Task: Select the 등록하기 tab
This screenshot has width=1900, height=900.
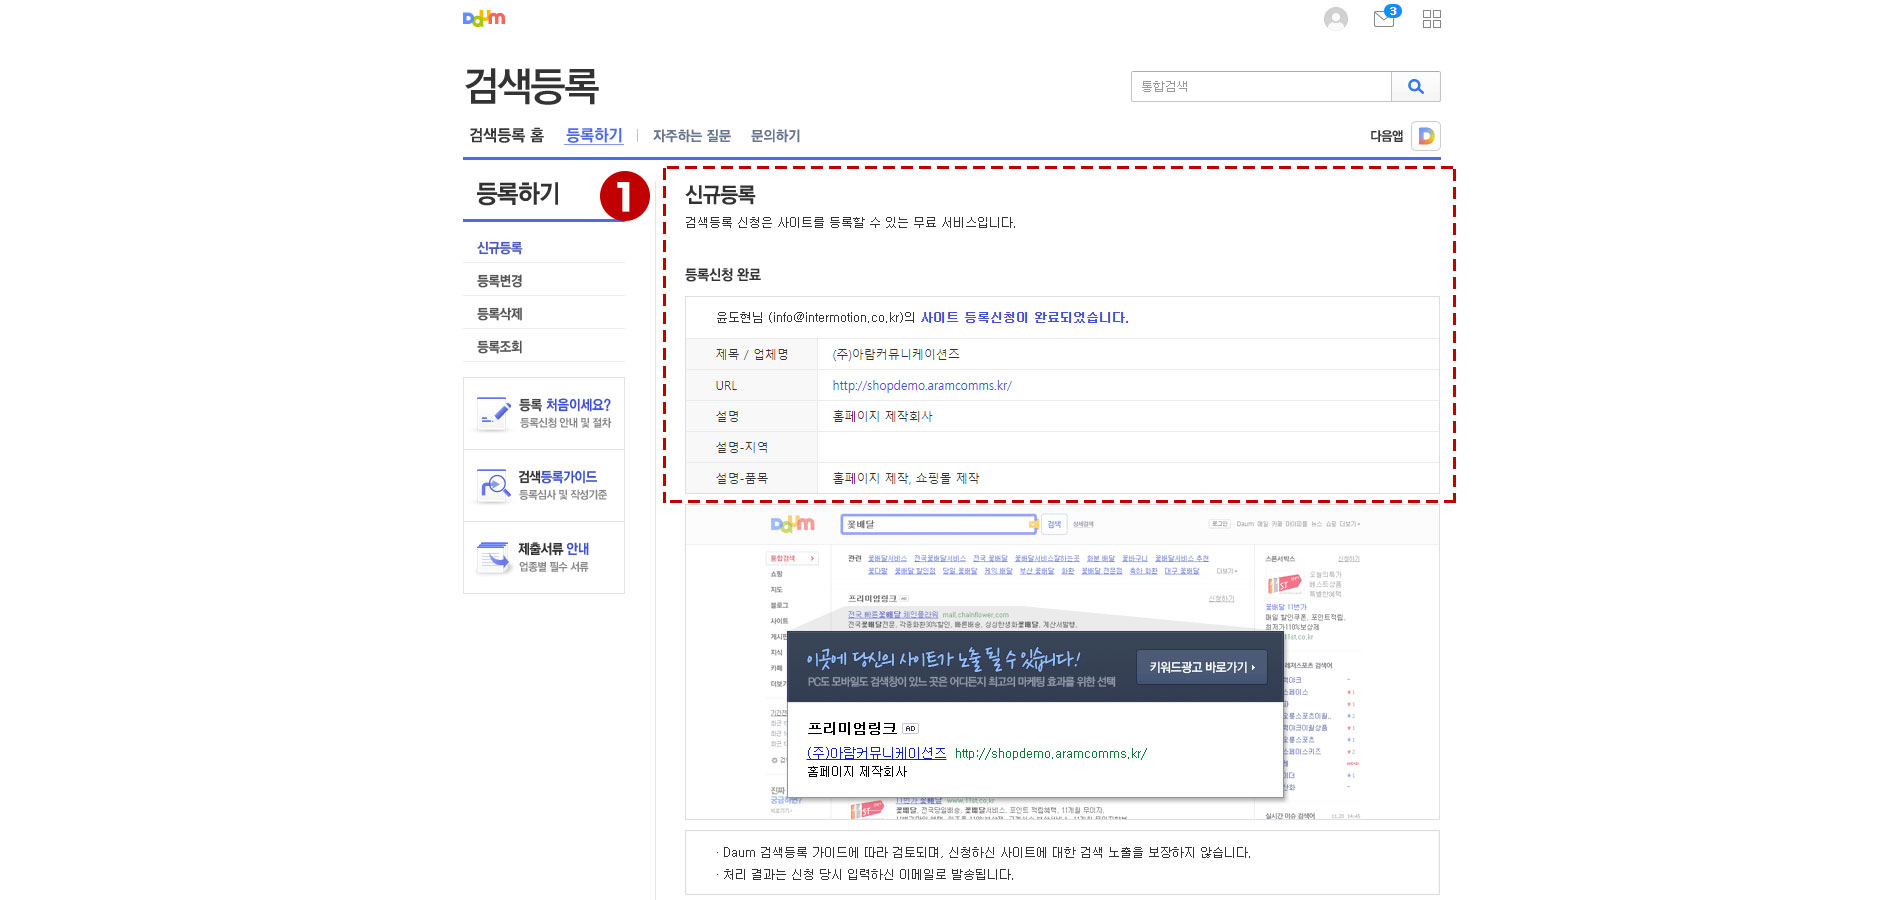Action: [594, 135]
